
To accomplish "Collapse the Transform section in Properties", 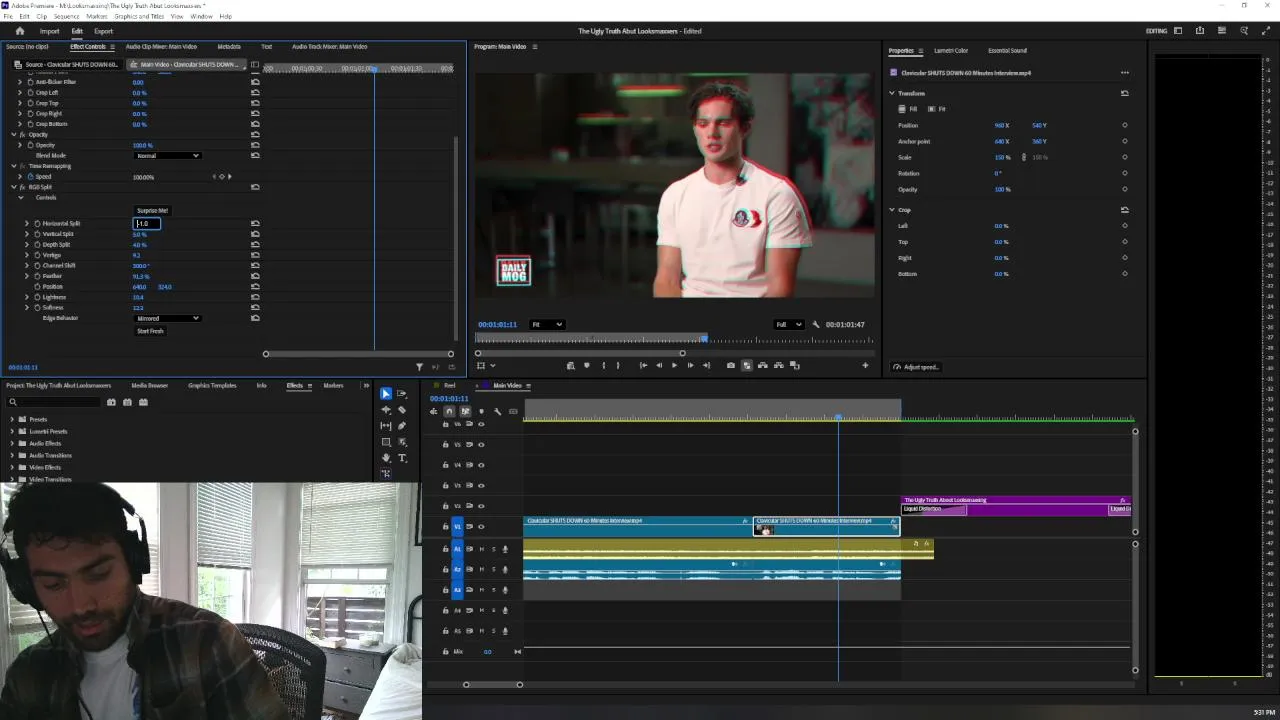I will (892, 93).
